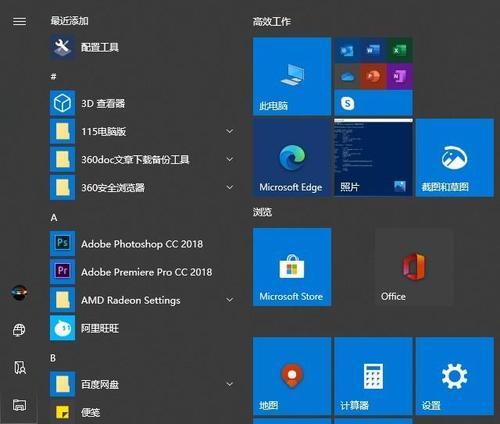The height and width of the screenshot is (424, 500).
Task: Open the 计算器 calculator tile
Action: pos(373,376)
